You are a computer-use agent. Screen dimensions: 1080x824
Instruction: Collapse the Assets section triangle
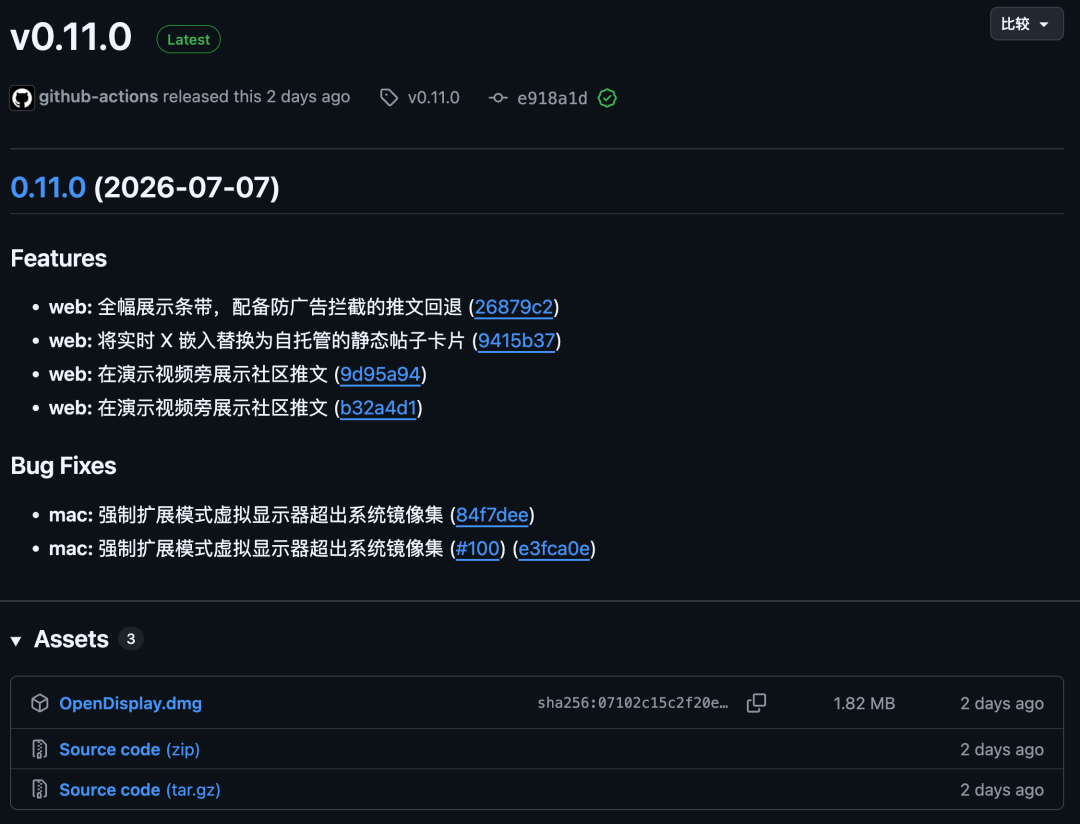click(16, 641)
